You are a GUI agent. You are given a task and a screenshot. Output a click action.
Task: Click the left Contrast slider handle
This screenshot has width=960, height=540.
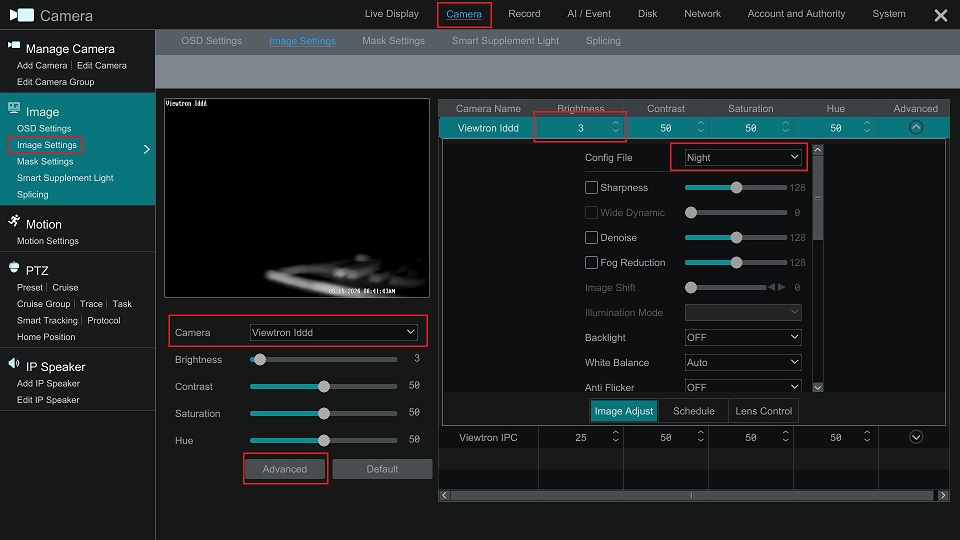pyautogui.click(x=324, y=386)
